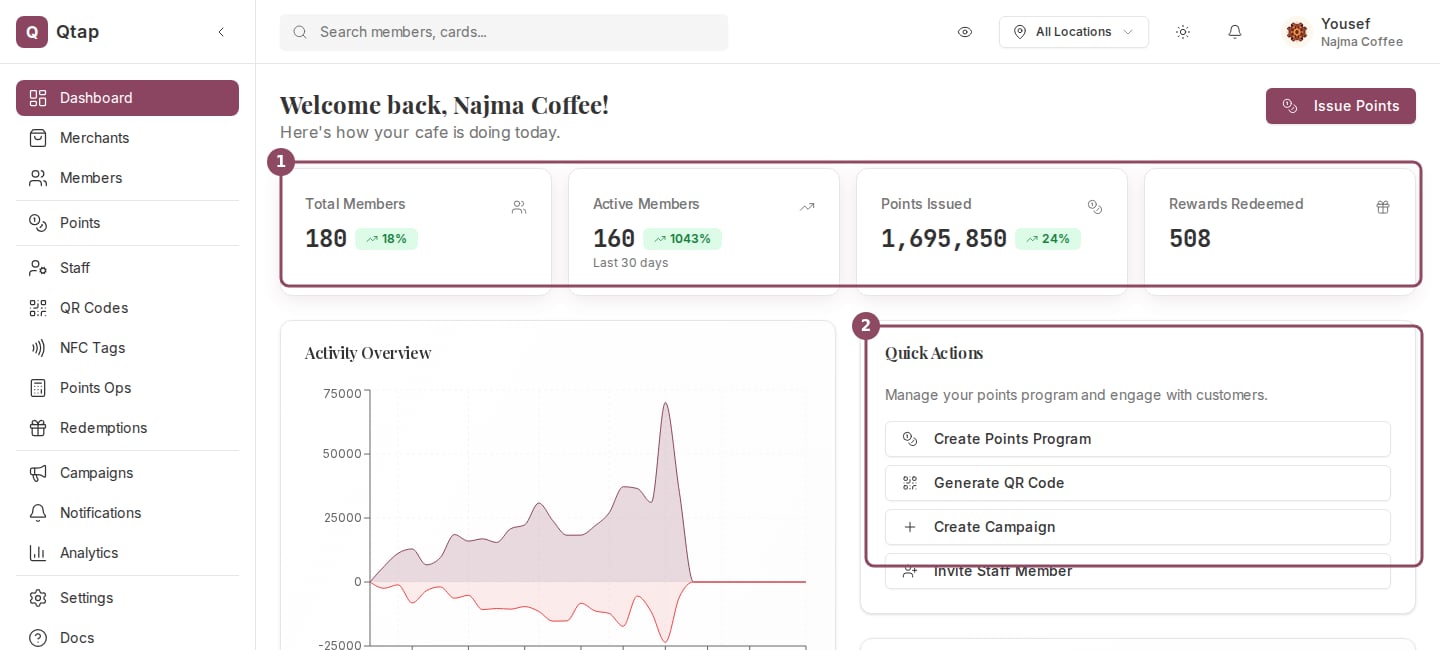Click the Campaigns megaphone icon

pos(38,473)
